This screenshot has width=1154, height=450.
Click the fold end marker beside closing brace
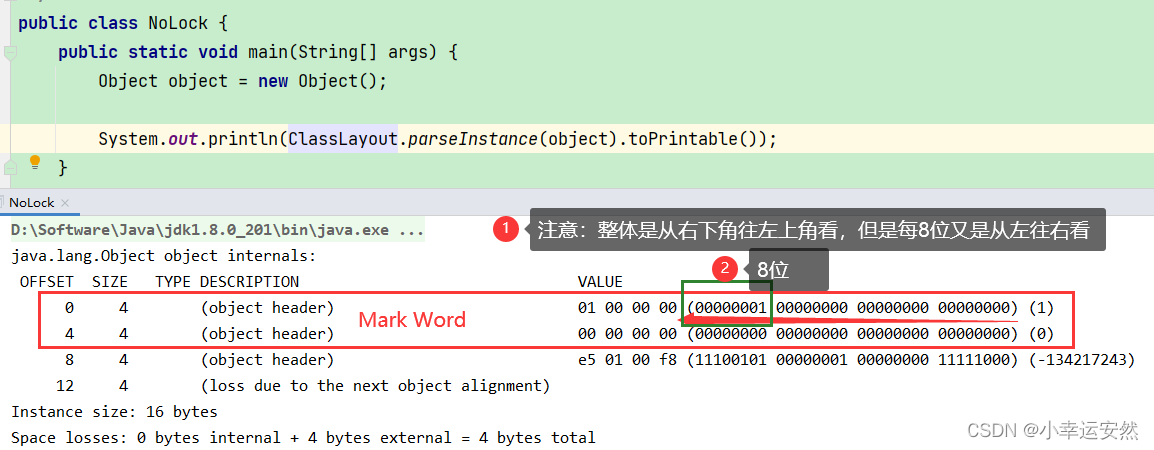pos(10,167)
